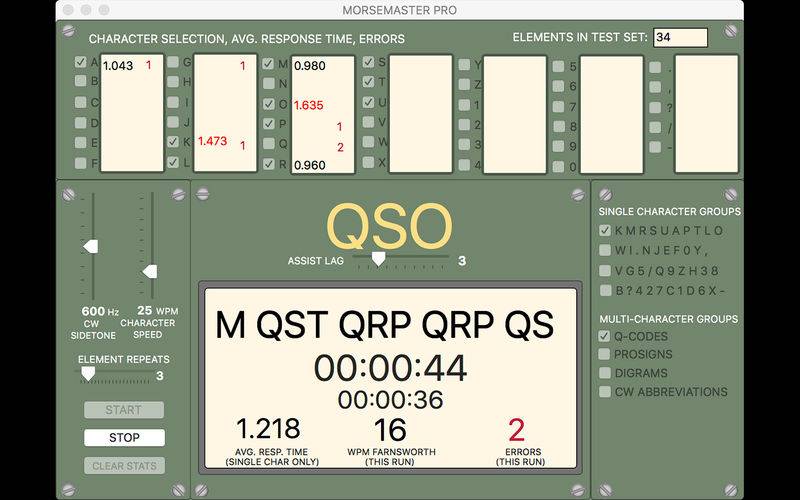Viewport: 800px width, 500px height.
Task: Click the CLEAR STATS button
Action: (124, 466)
